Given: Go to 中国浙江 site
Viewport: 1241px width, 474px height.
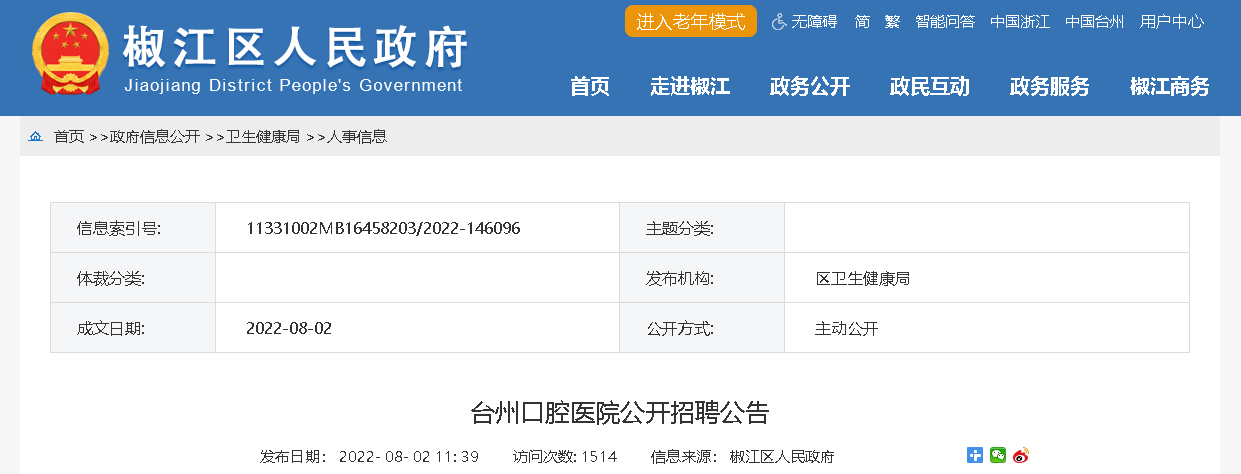Looking at the screenshot, I should pyautogui.click(x=1020, y=21).
